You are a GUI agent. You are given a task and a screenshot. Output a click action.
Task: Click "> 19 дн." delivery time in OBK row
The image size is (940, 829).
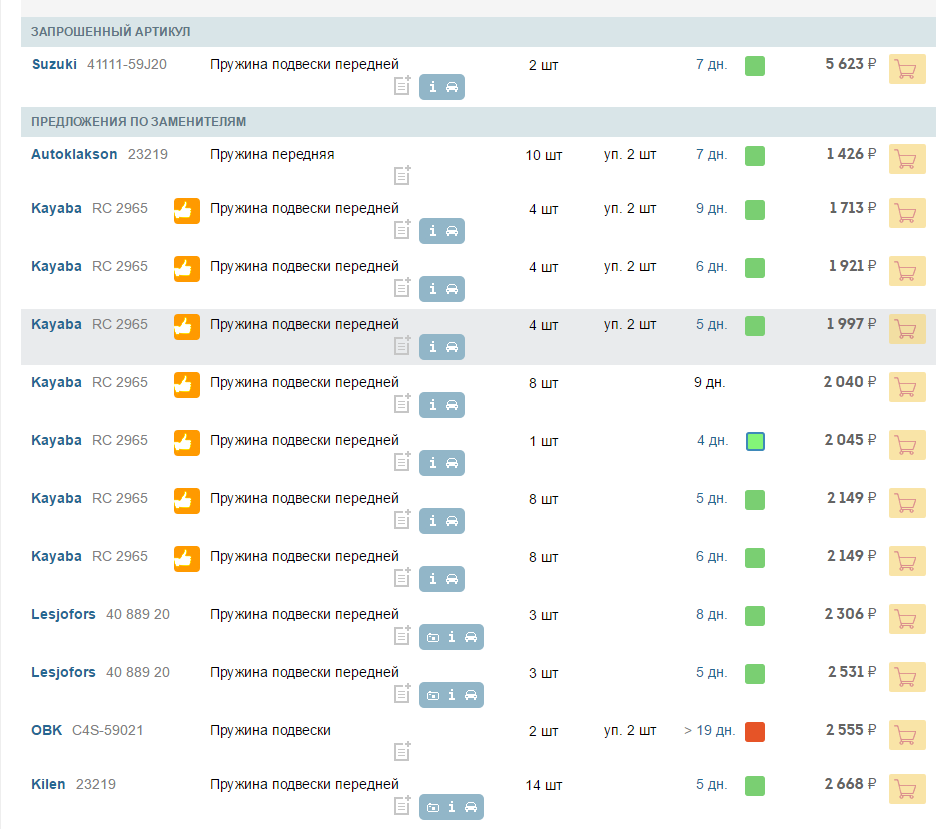tap(709, 731)
